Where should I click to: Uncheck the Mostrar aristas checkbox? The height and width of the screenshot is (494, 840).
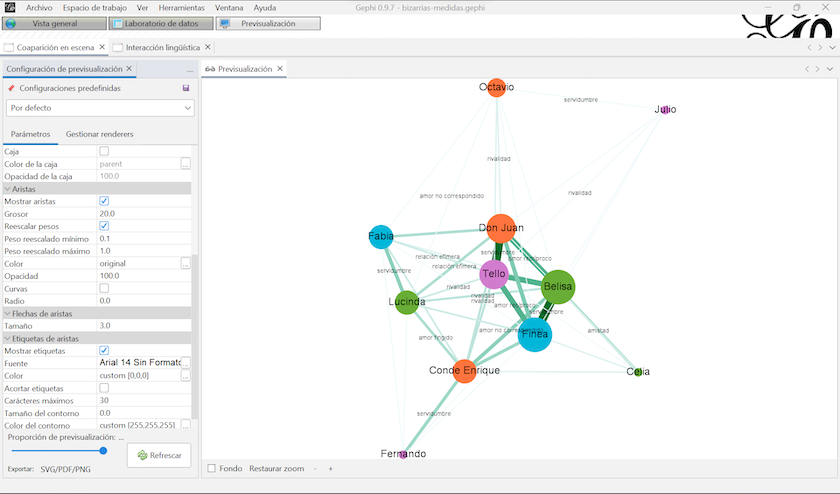pos(104,201)
